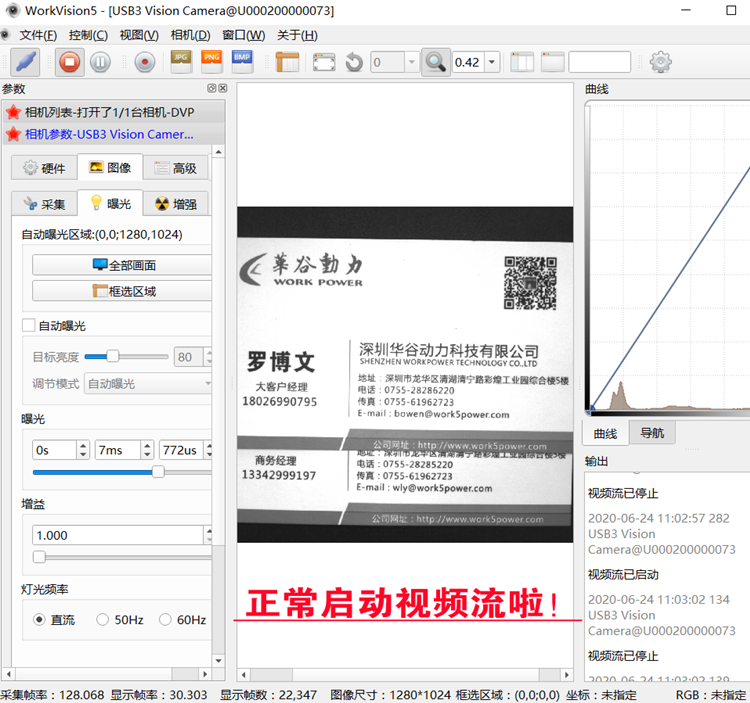Pause the video stream
The height and width of the screenshot is (703, 750).
coord(100,62)
